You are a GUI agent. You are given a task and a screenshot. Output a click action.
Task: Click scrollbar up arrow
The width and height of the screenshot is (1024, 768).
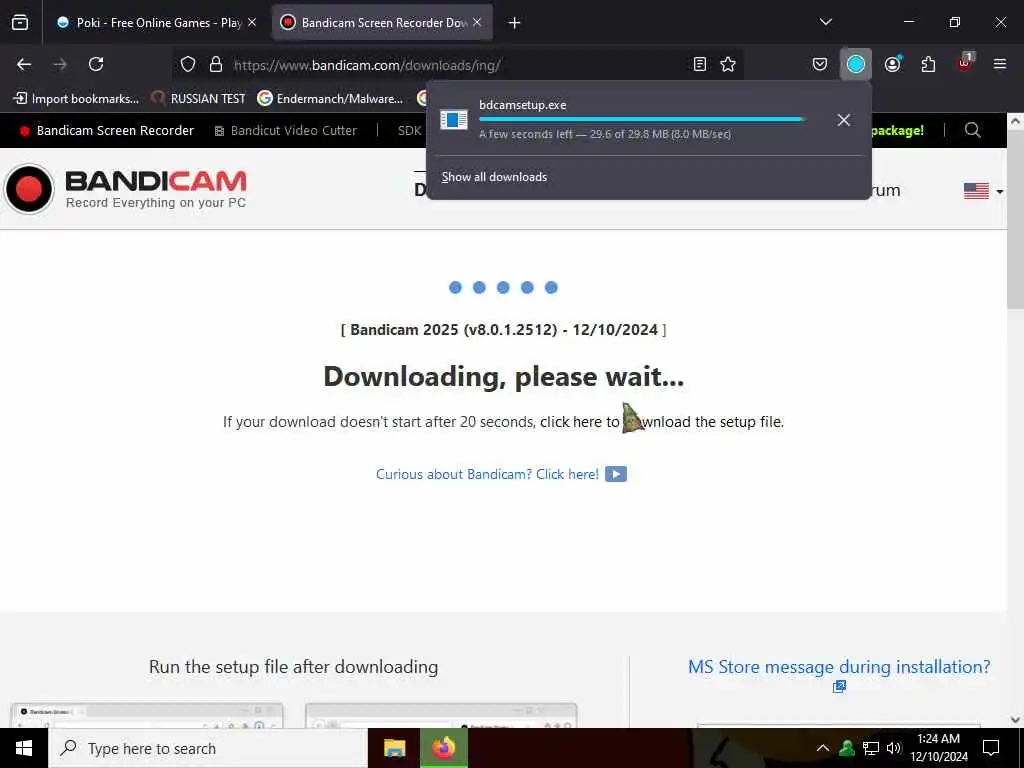pos(1015,121)
